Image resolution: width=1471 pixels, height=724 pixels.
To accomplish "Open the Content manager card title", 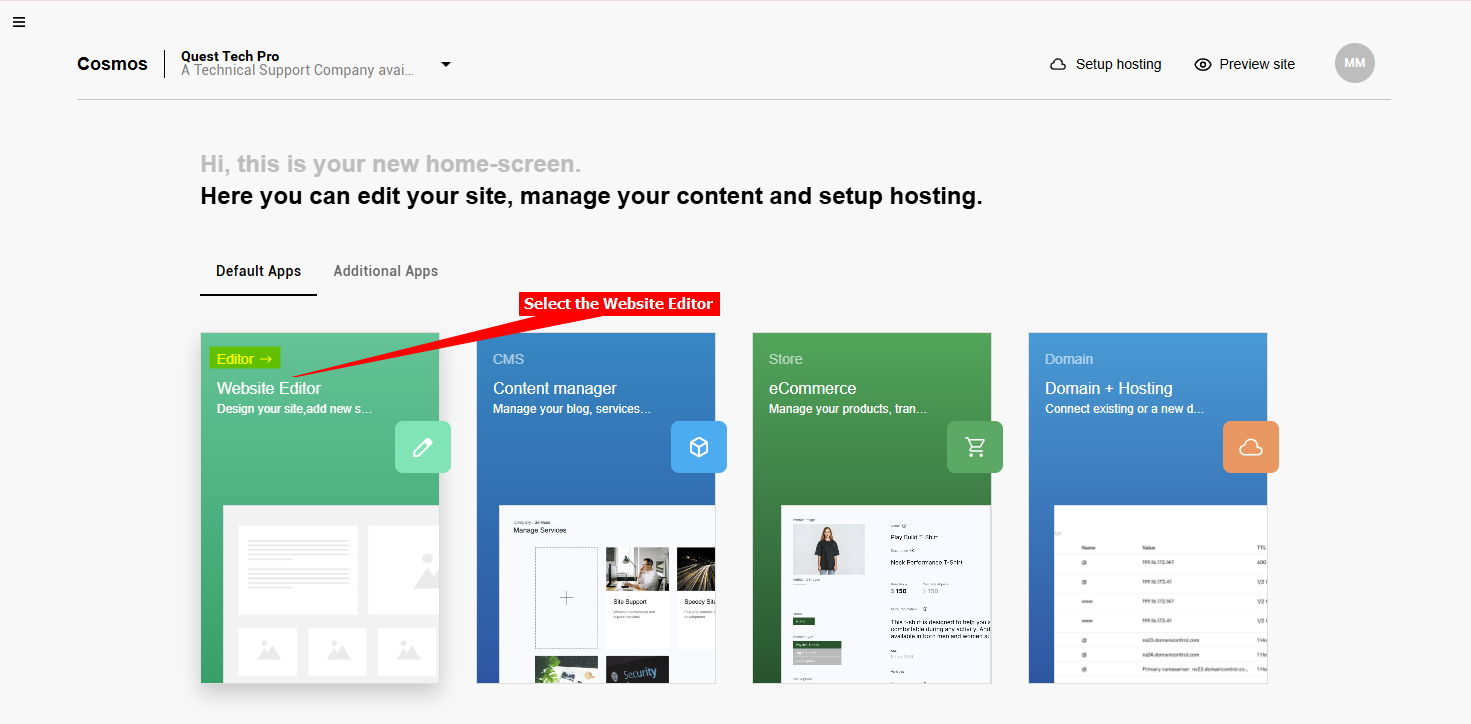I will [x=555, y=388].
